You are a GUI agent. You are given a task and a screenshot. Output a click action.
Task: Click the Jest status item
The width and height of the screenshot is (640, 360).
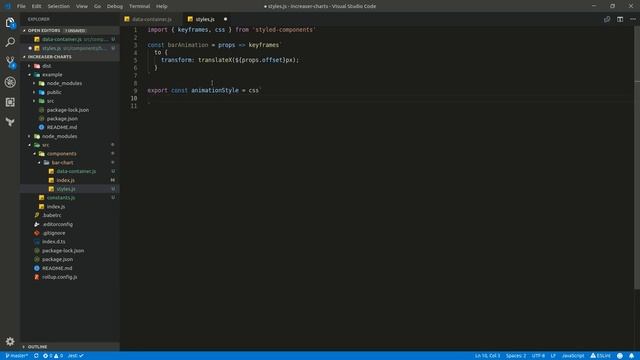pos(76,356)
